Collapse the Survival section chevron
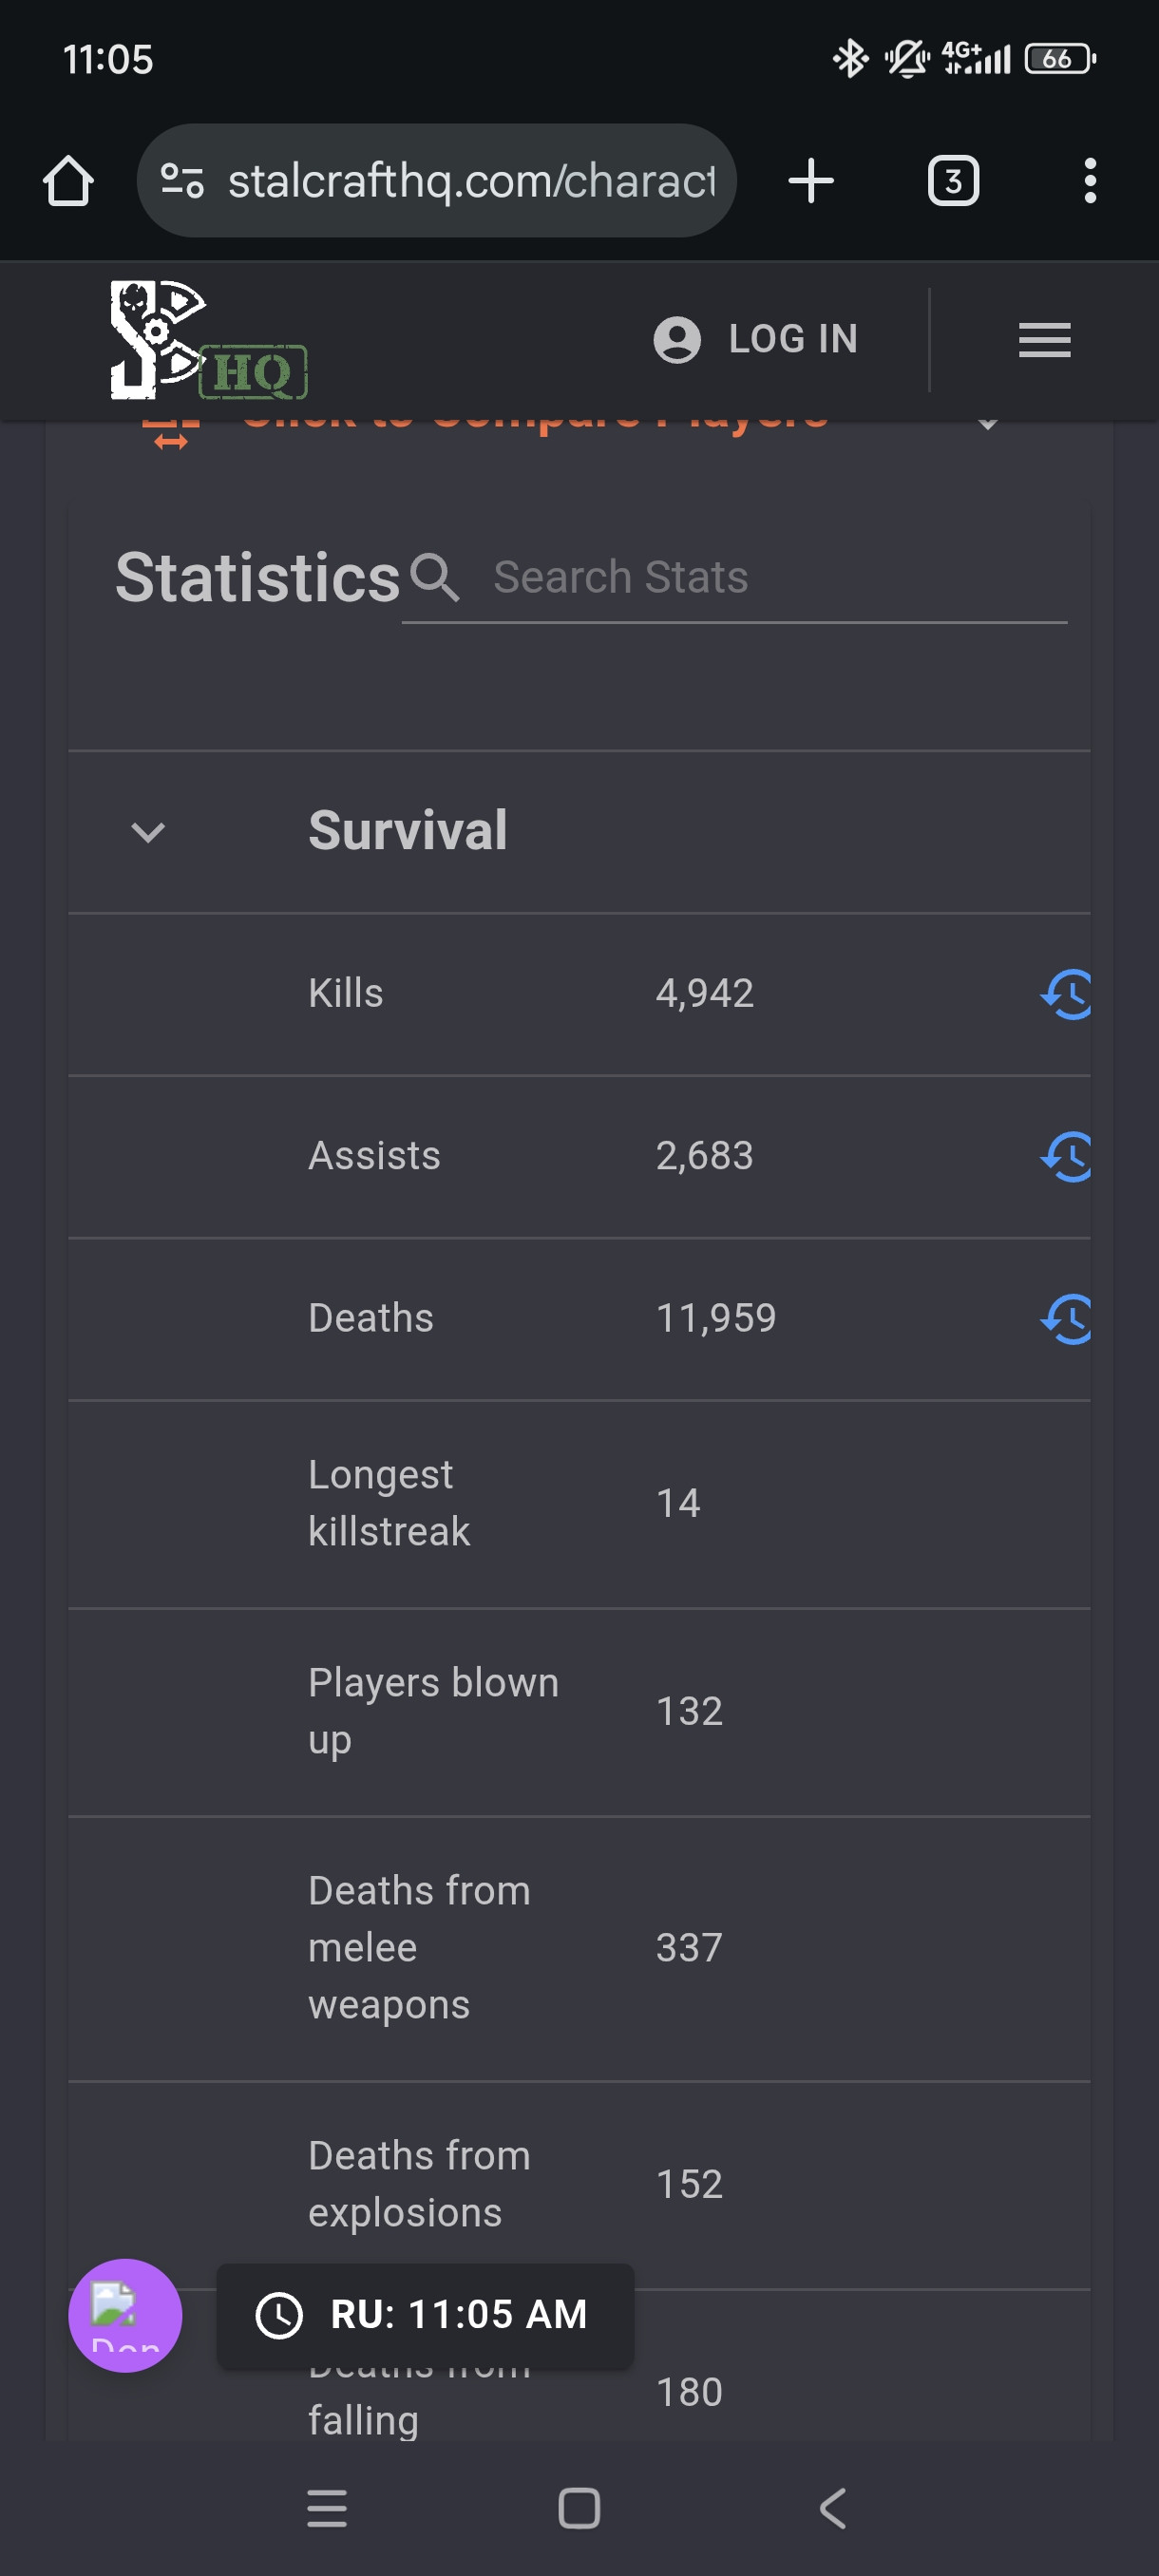This screenshot has width=1159, height=2576. click(x=148, y=832)
